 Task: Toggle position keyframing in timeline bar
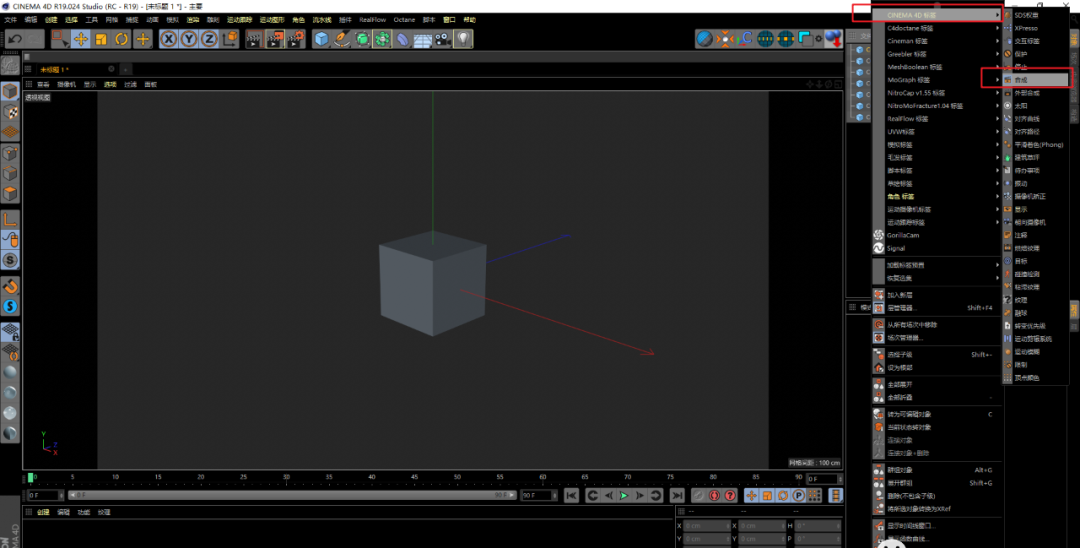(x=751, y=495)
